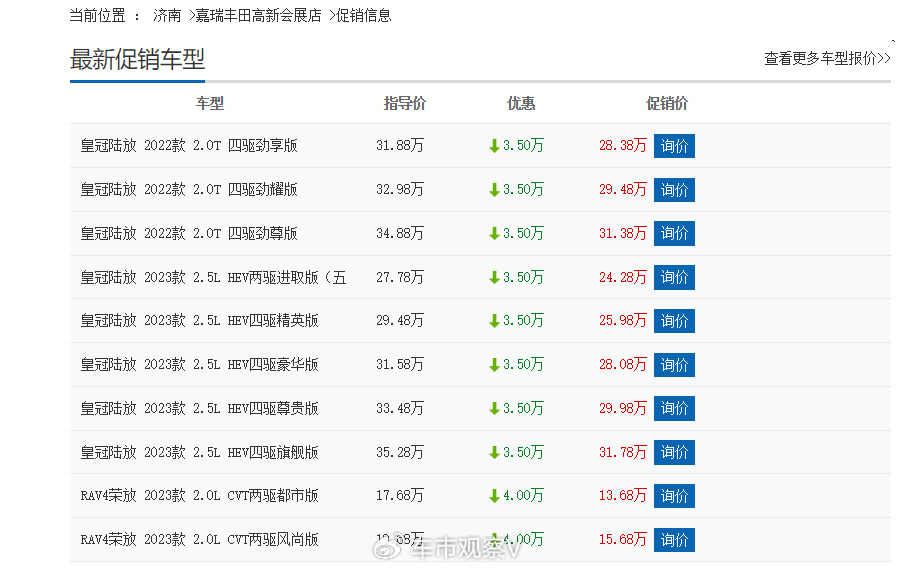Open 皇冠陆放 2022款 2.0T 四驱劲耀版

[189, 190]
